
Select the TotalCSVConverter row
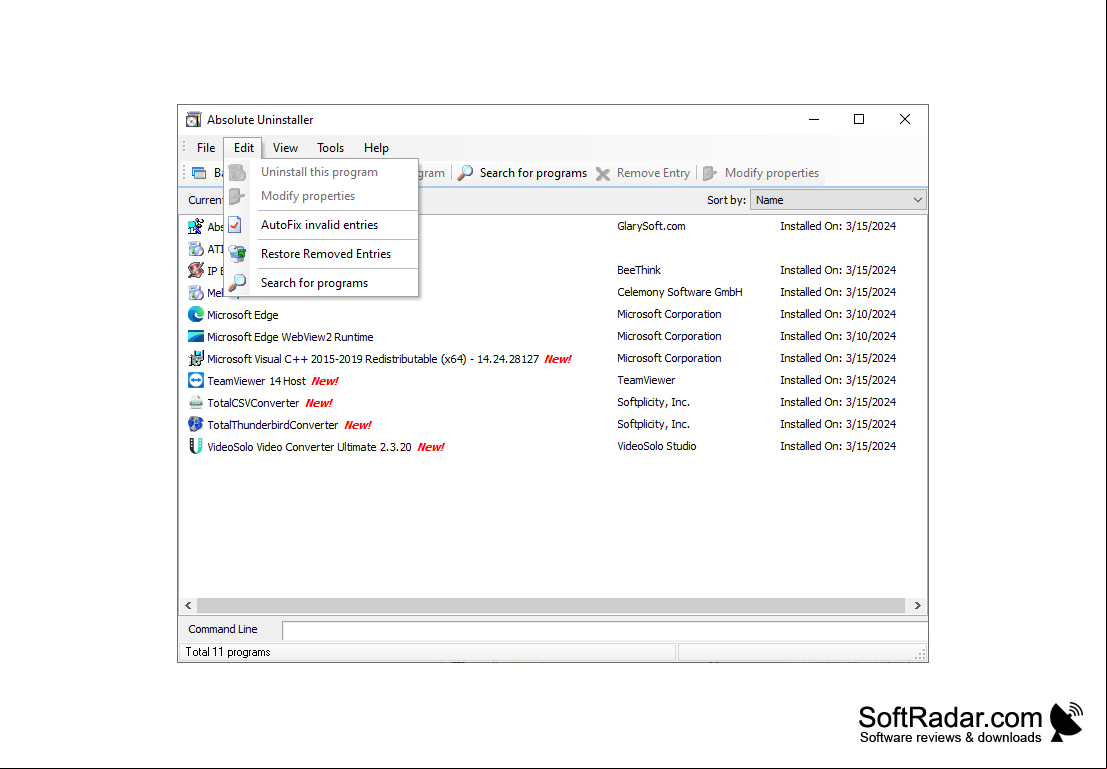[x=553, y=403]
